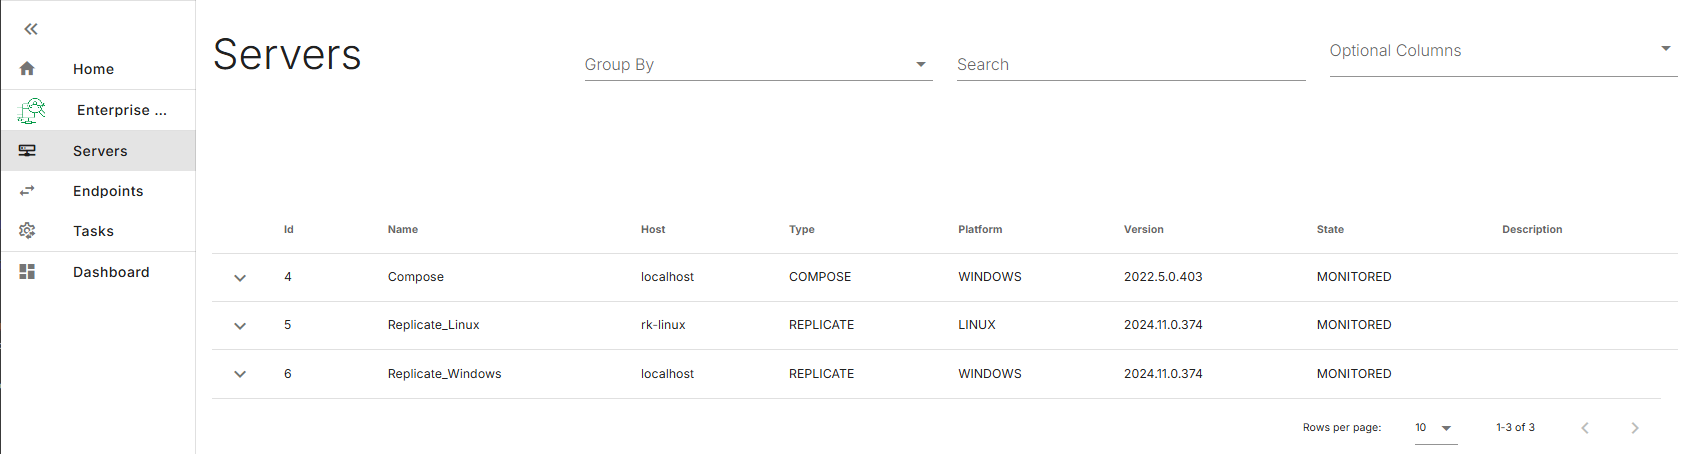The image size is (1693, 454).
Task: Click the Search input field
Action: [x=1130, y=65]
